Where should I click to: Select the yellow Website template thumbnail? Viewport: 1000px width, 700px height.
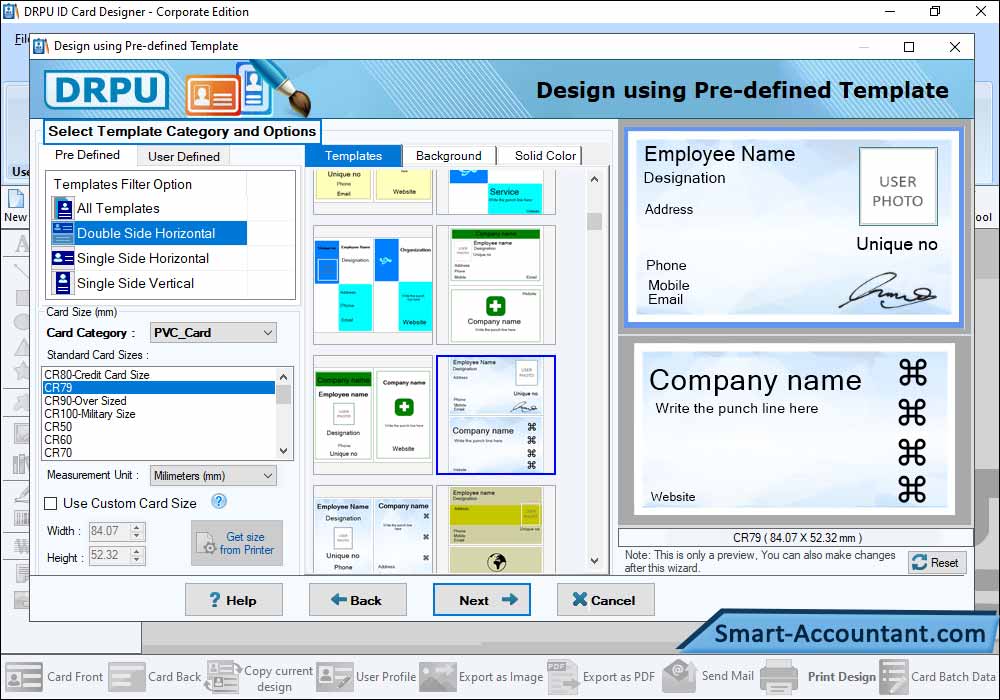[x=373, y=192]
